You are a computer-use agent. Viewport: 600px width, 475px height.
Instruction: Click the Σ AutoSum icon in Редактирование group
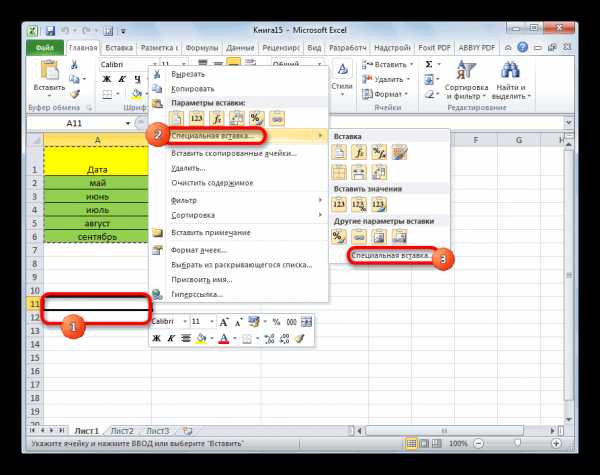click(x=429, y=64)
